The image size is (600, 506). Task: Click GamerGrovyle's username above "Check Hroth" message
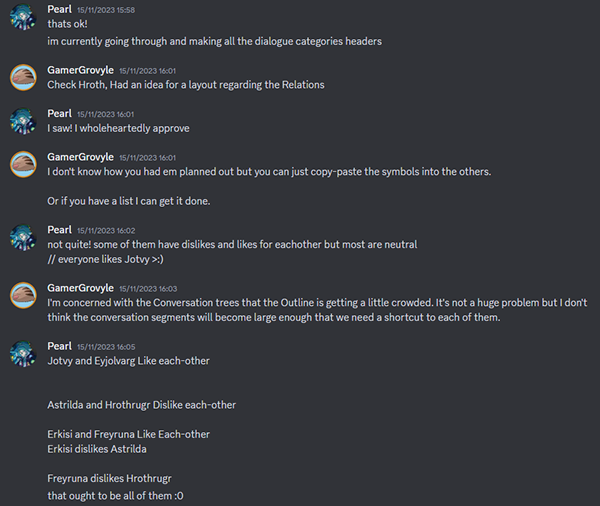[80, 70]
